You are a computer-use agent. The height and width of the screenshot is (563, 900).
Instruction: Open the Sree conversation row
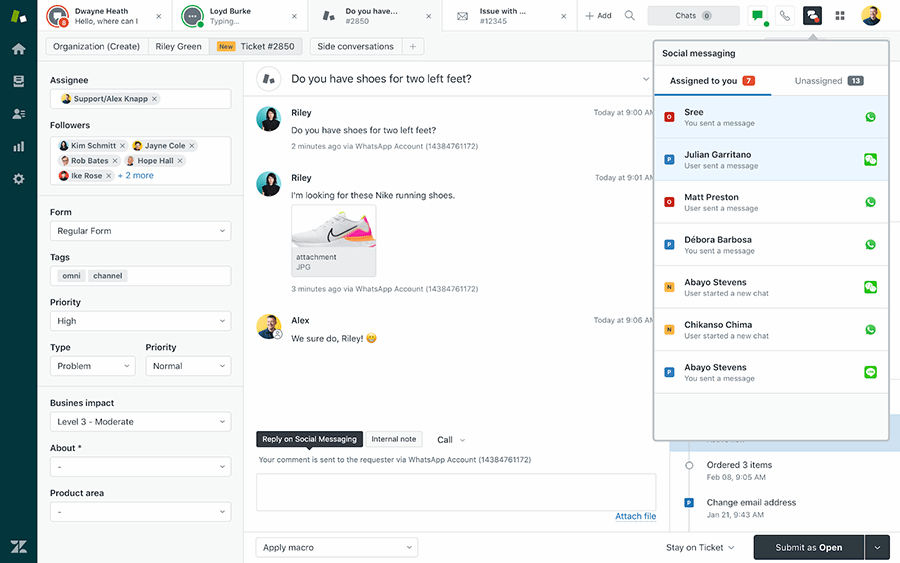click(771, 117)
